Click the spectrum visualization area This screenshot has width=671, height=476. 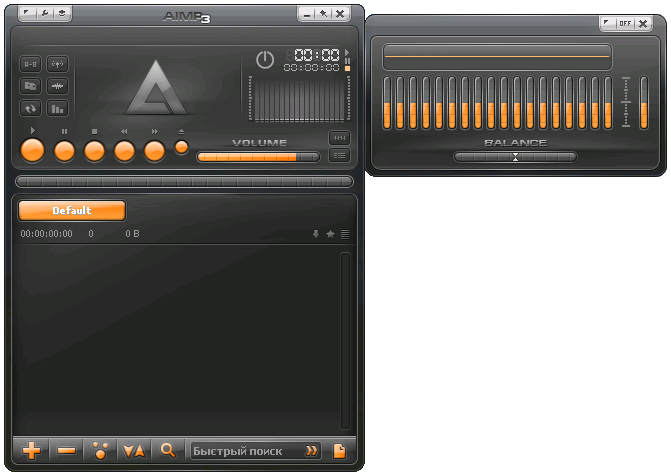(300, 99)
